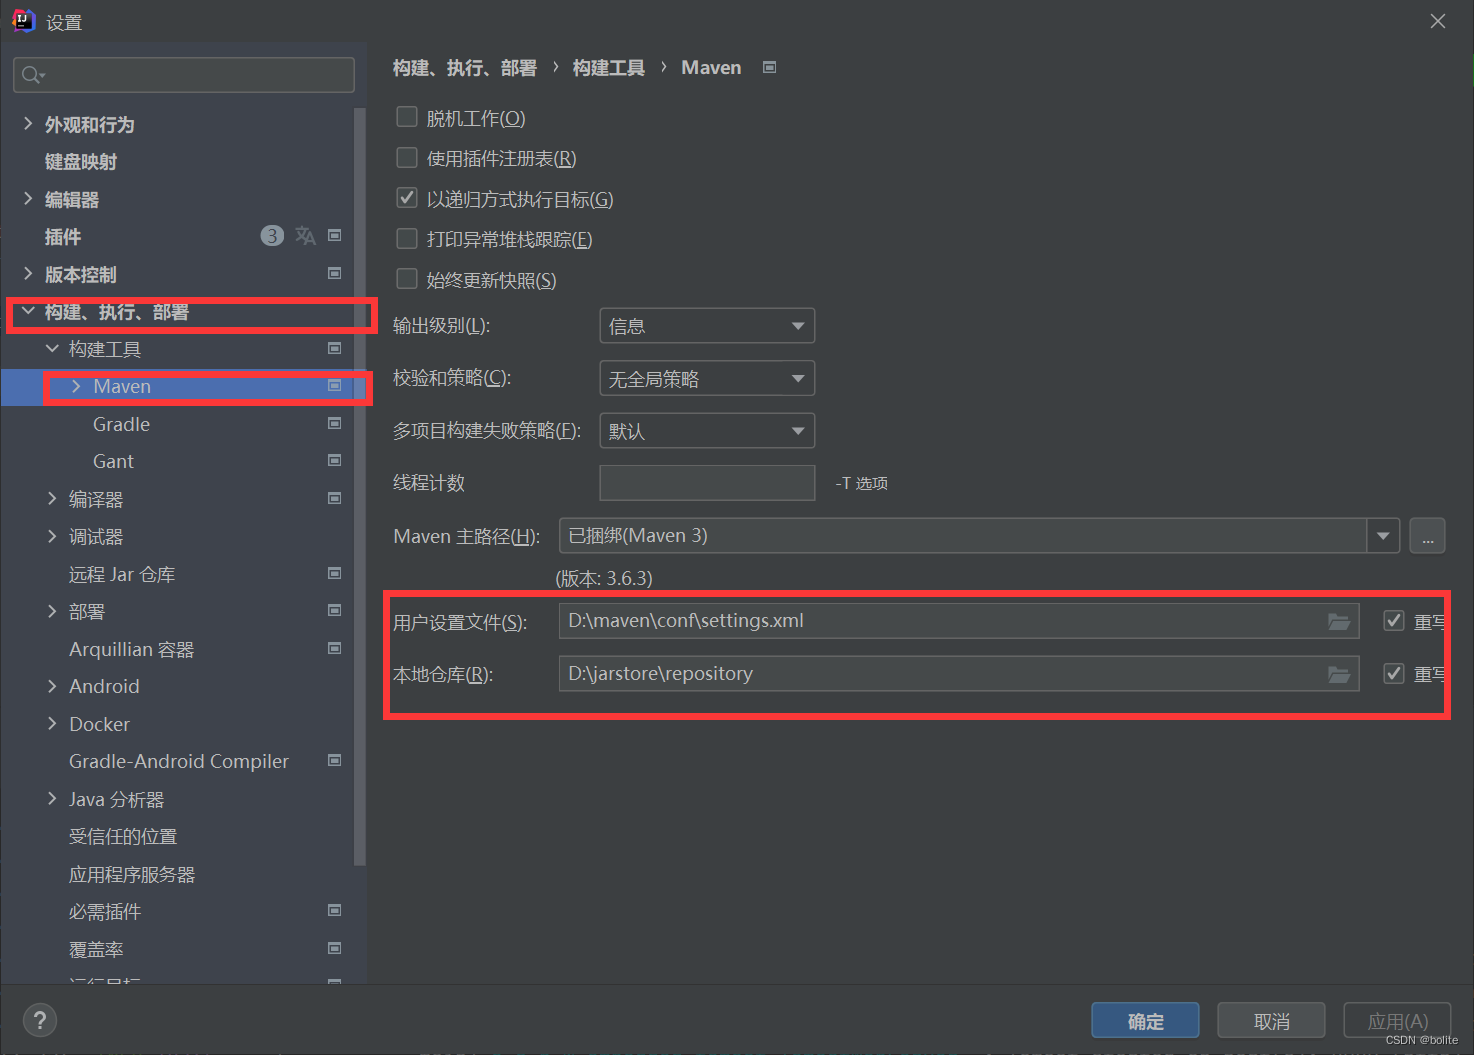Screen dimensions: 1474x1055
Task: Collapse the 构建、执行、部署 tree node
Action: 28,312
